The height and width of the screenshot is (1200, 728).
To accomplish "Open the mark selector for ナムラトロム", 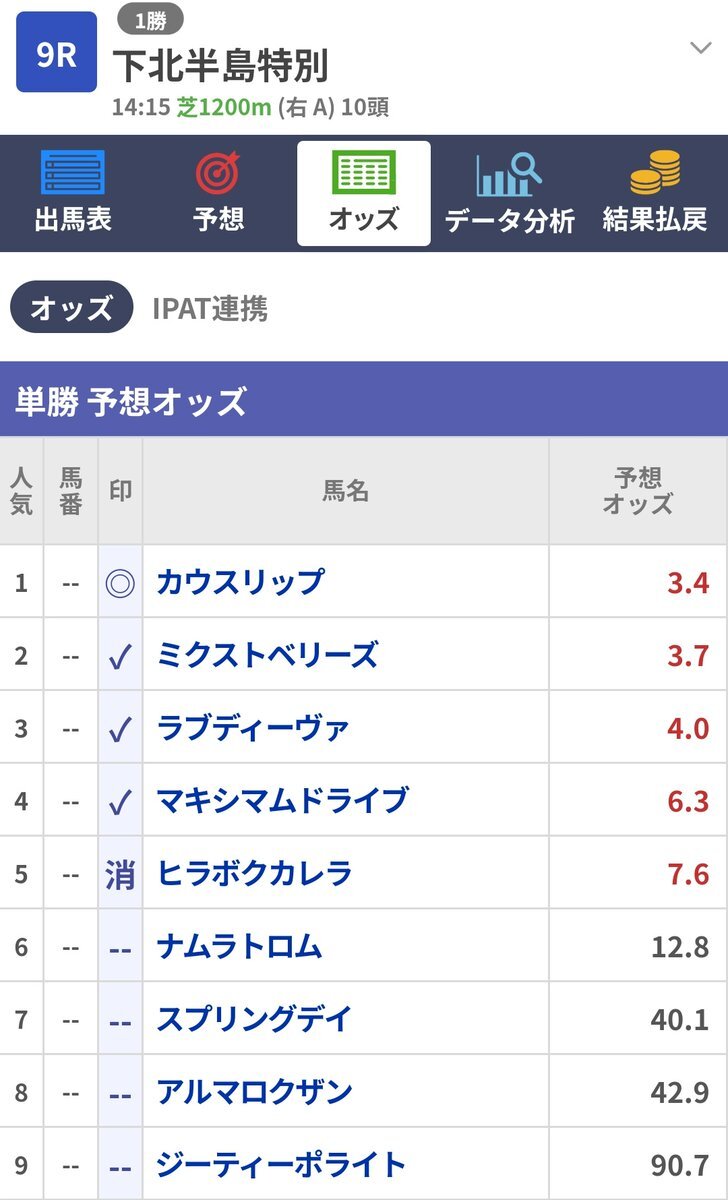I will pos(120,947).
